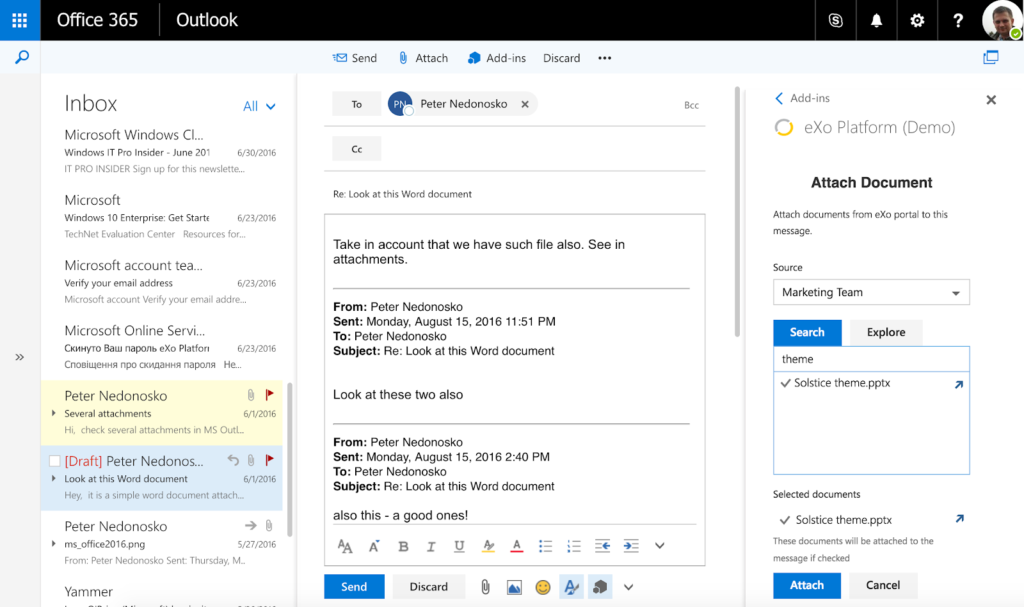Click the search field containing theme
Image resolution: width=1024 pixels, height=607 pixels.
pos(871,359)
